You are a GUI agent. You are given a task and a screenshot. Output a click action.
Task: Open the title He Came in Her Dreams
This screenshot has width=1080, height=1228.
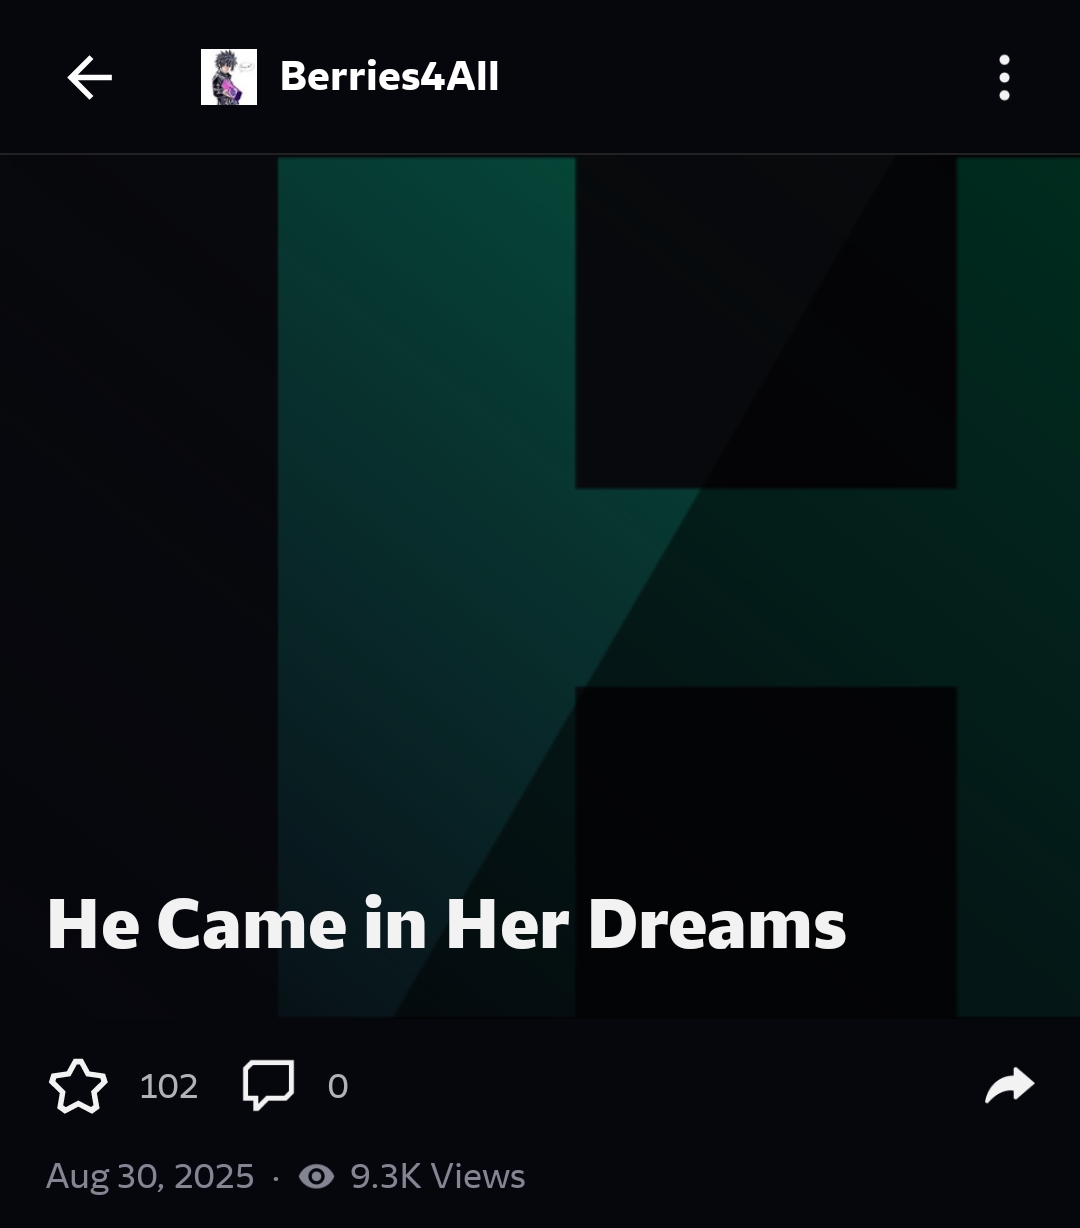(446, 924)
